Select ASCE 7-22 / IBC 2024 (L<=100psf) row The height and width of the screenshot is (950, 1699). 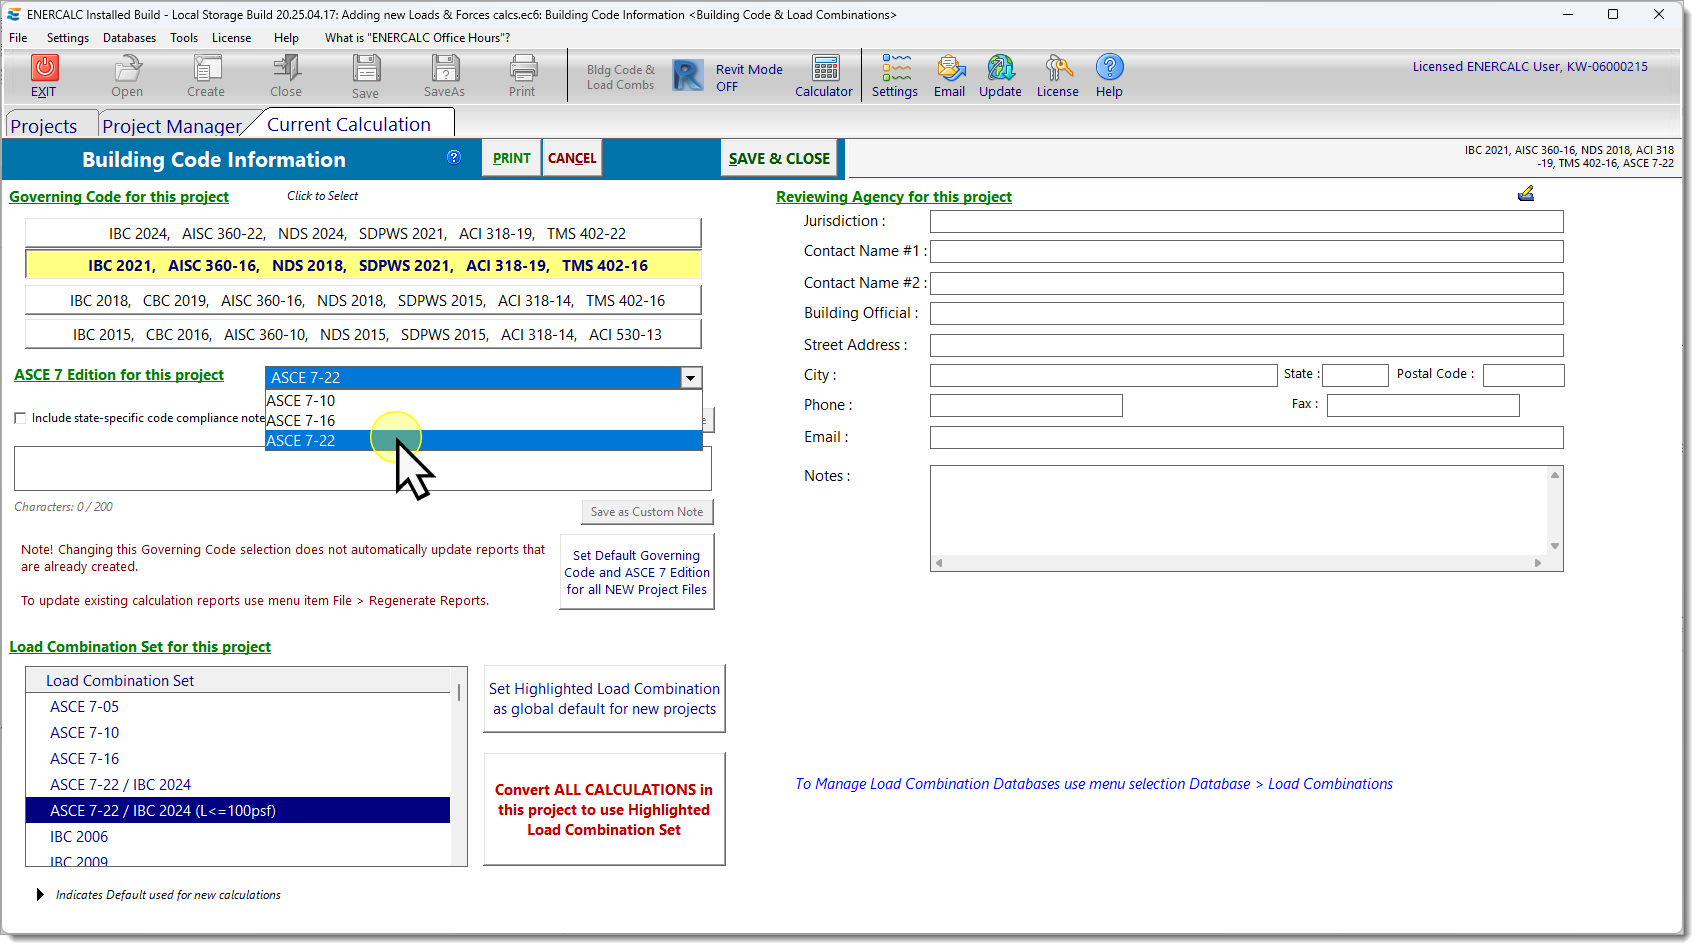point(238,811)
